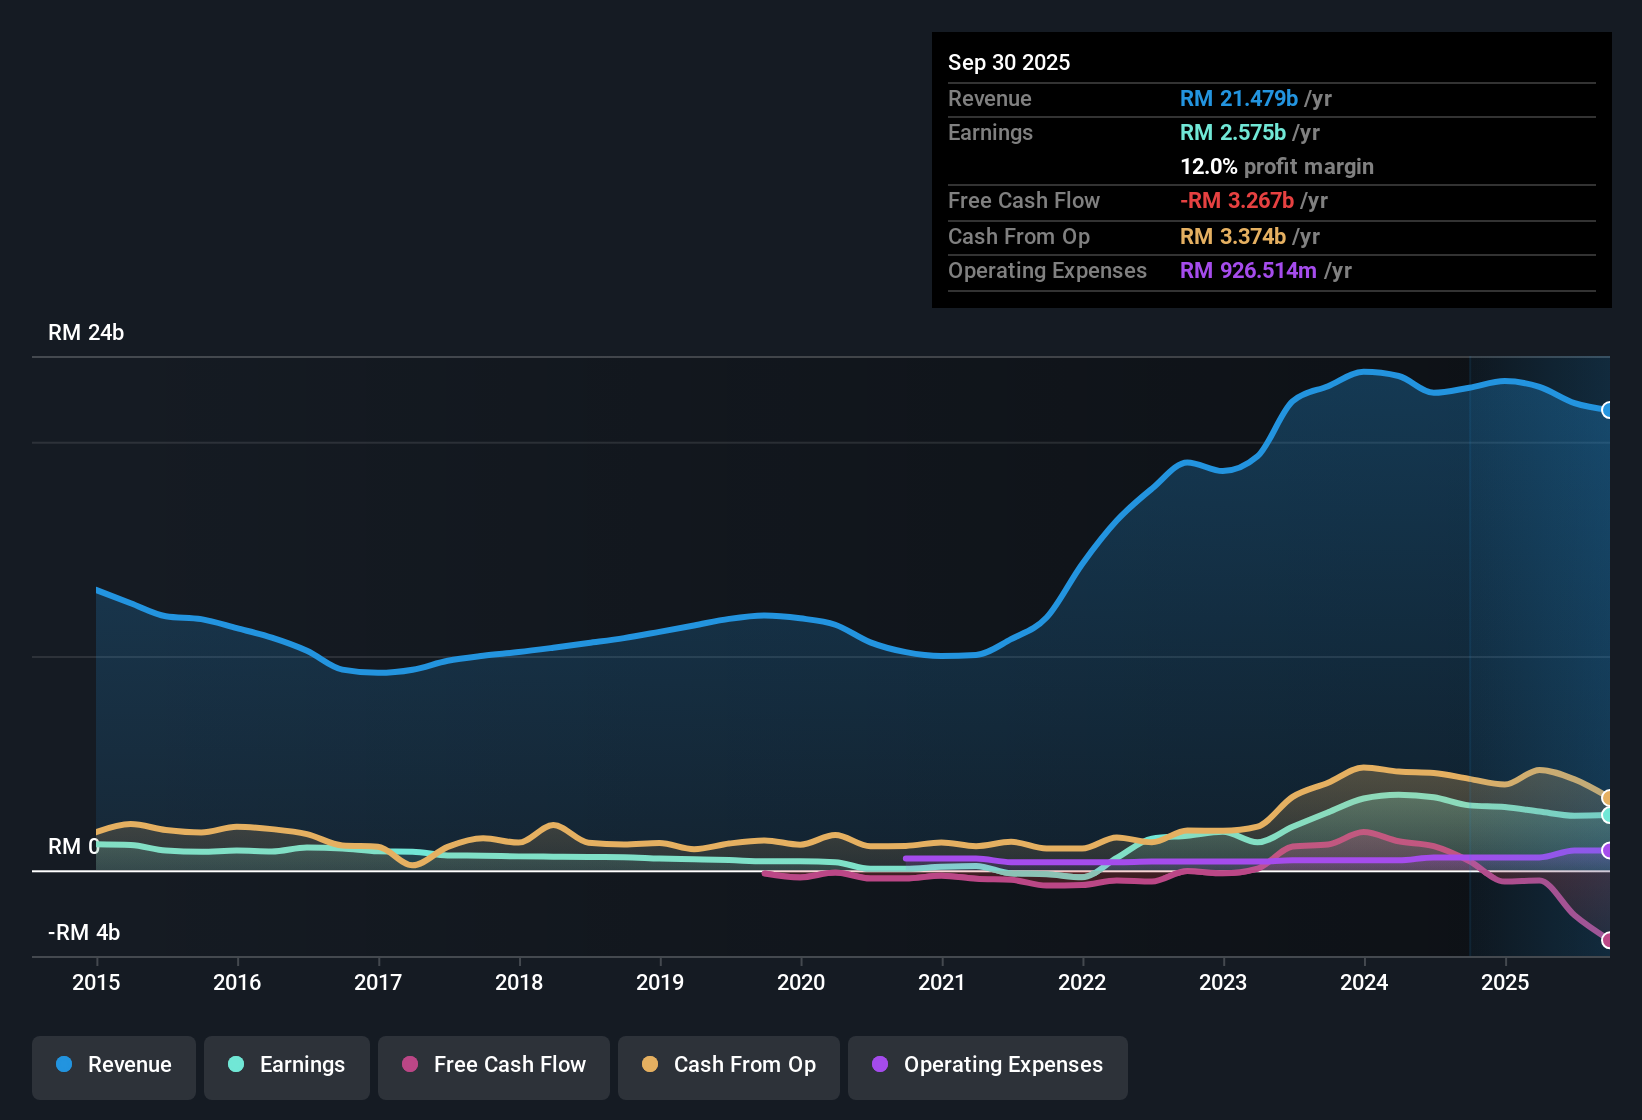The width and height of the screenshot is (1642, 1120).
Task: Toggle Cash From Op series visibility
Action: [728, 1065]
